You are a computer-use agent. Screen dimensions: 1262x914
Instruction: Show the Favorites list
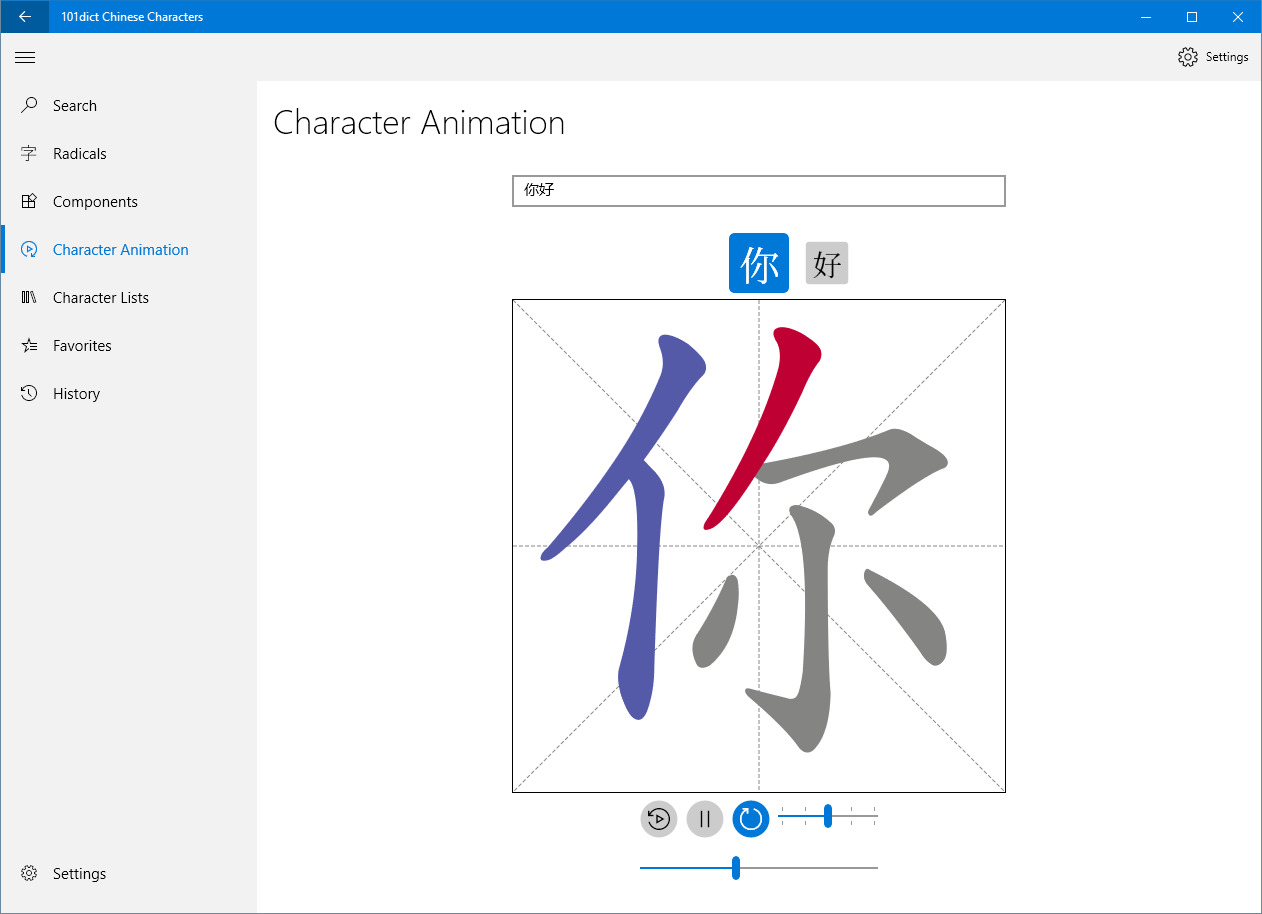coord(82,346)
